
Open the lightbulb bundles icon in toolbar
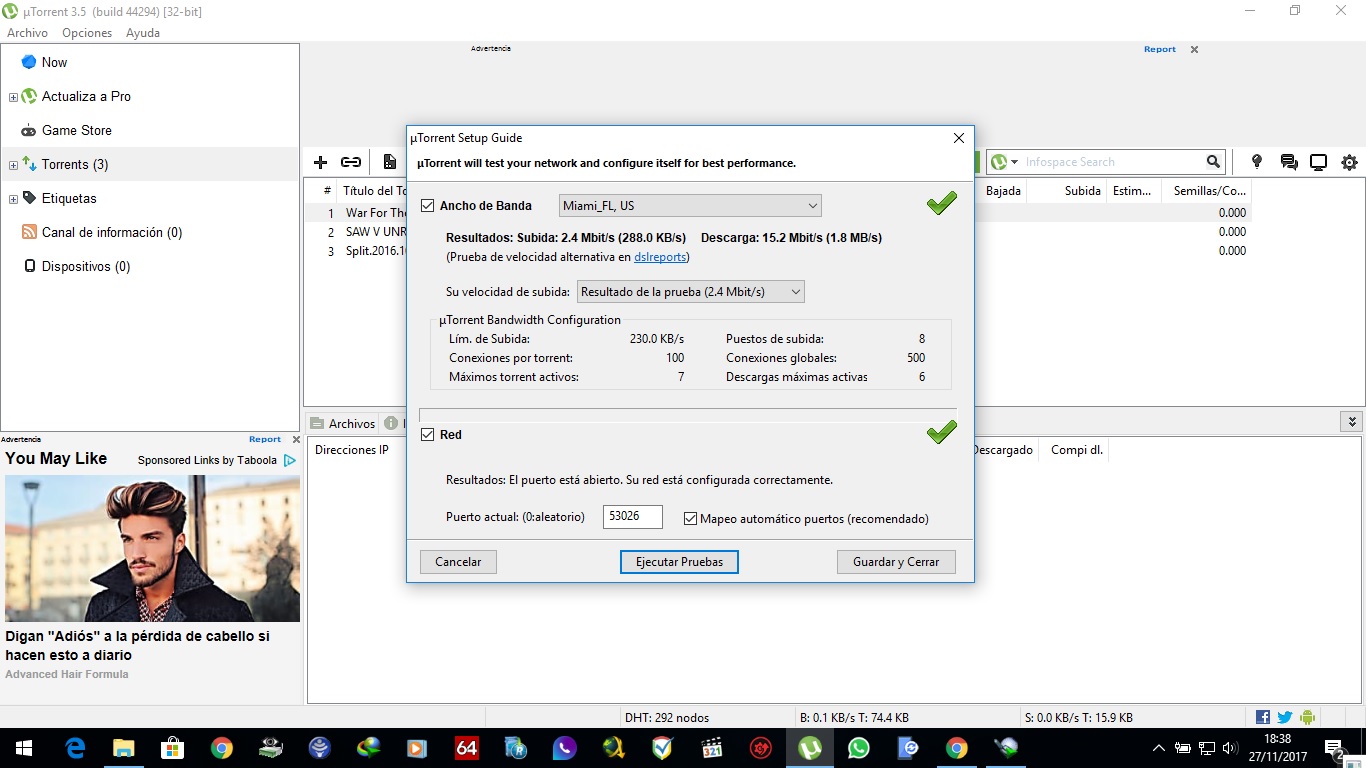(x=1257, y=162)
